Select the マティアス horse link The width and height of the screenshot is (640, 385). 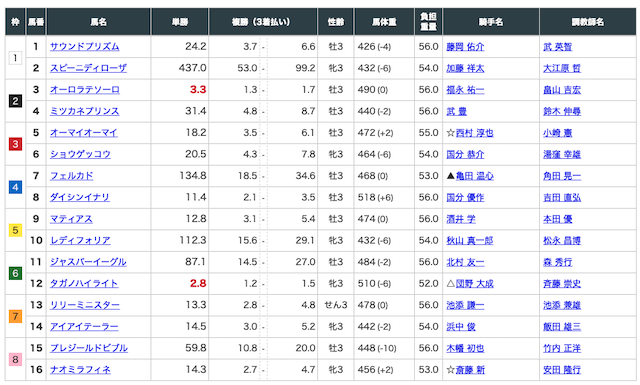coord(71,219)
